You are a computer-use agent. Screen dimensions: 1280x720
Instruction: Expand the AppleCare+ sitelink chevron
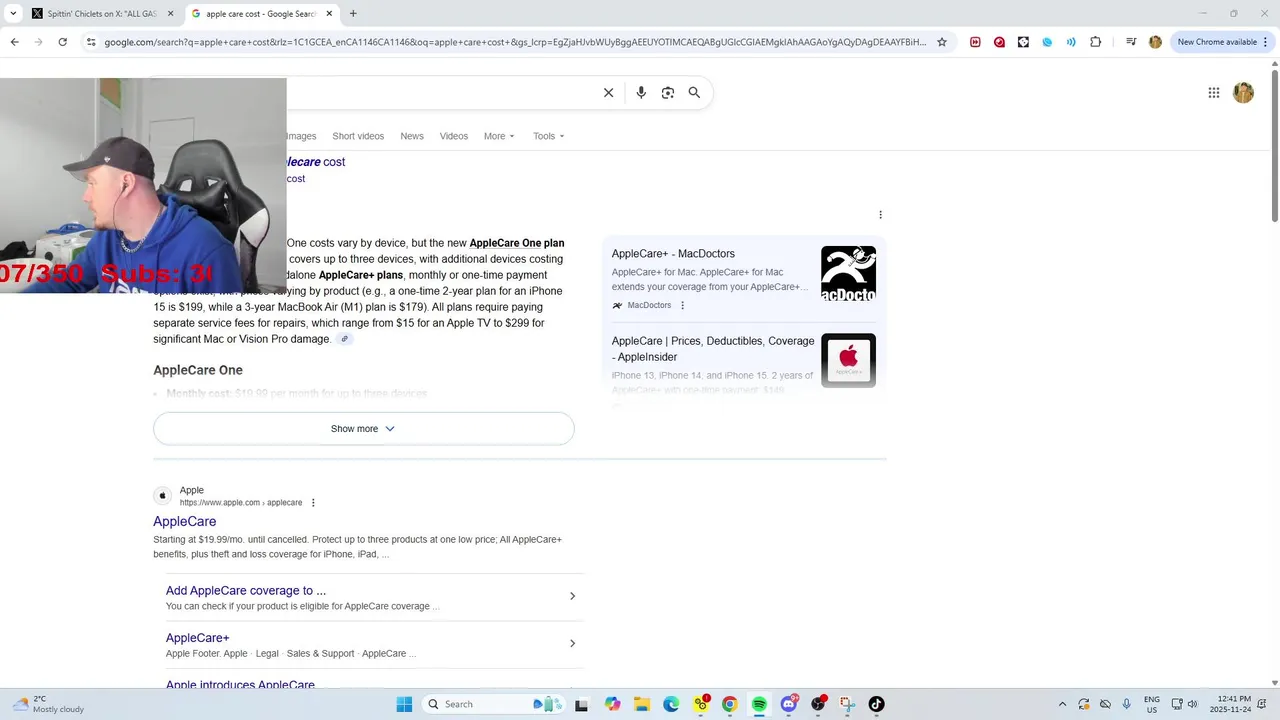[x=572, y=643]
